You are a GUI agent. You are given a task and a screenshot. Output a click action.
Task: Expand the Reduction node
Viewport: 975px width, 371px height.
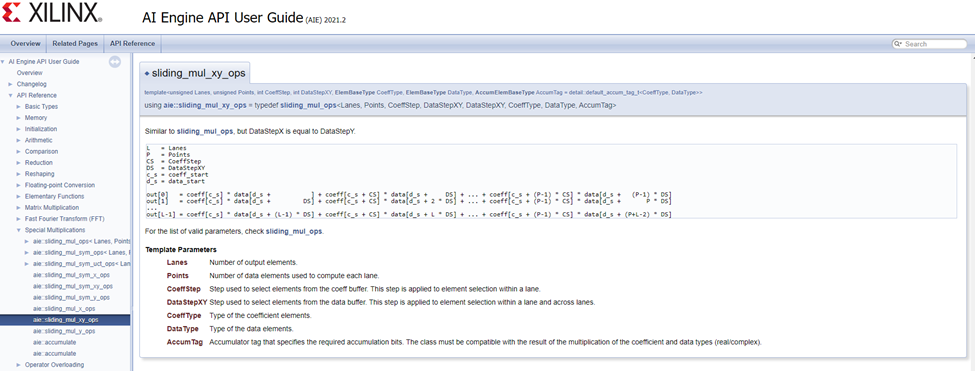click(19, 163)
